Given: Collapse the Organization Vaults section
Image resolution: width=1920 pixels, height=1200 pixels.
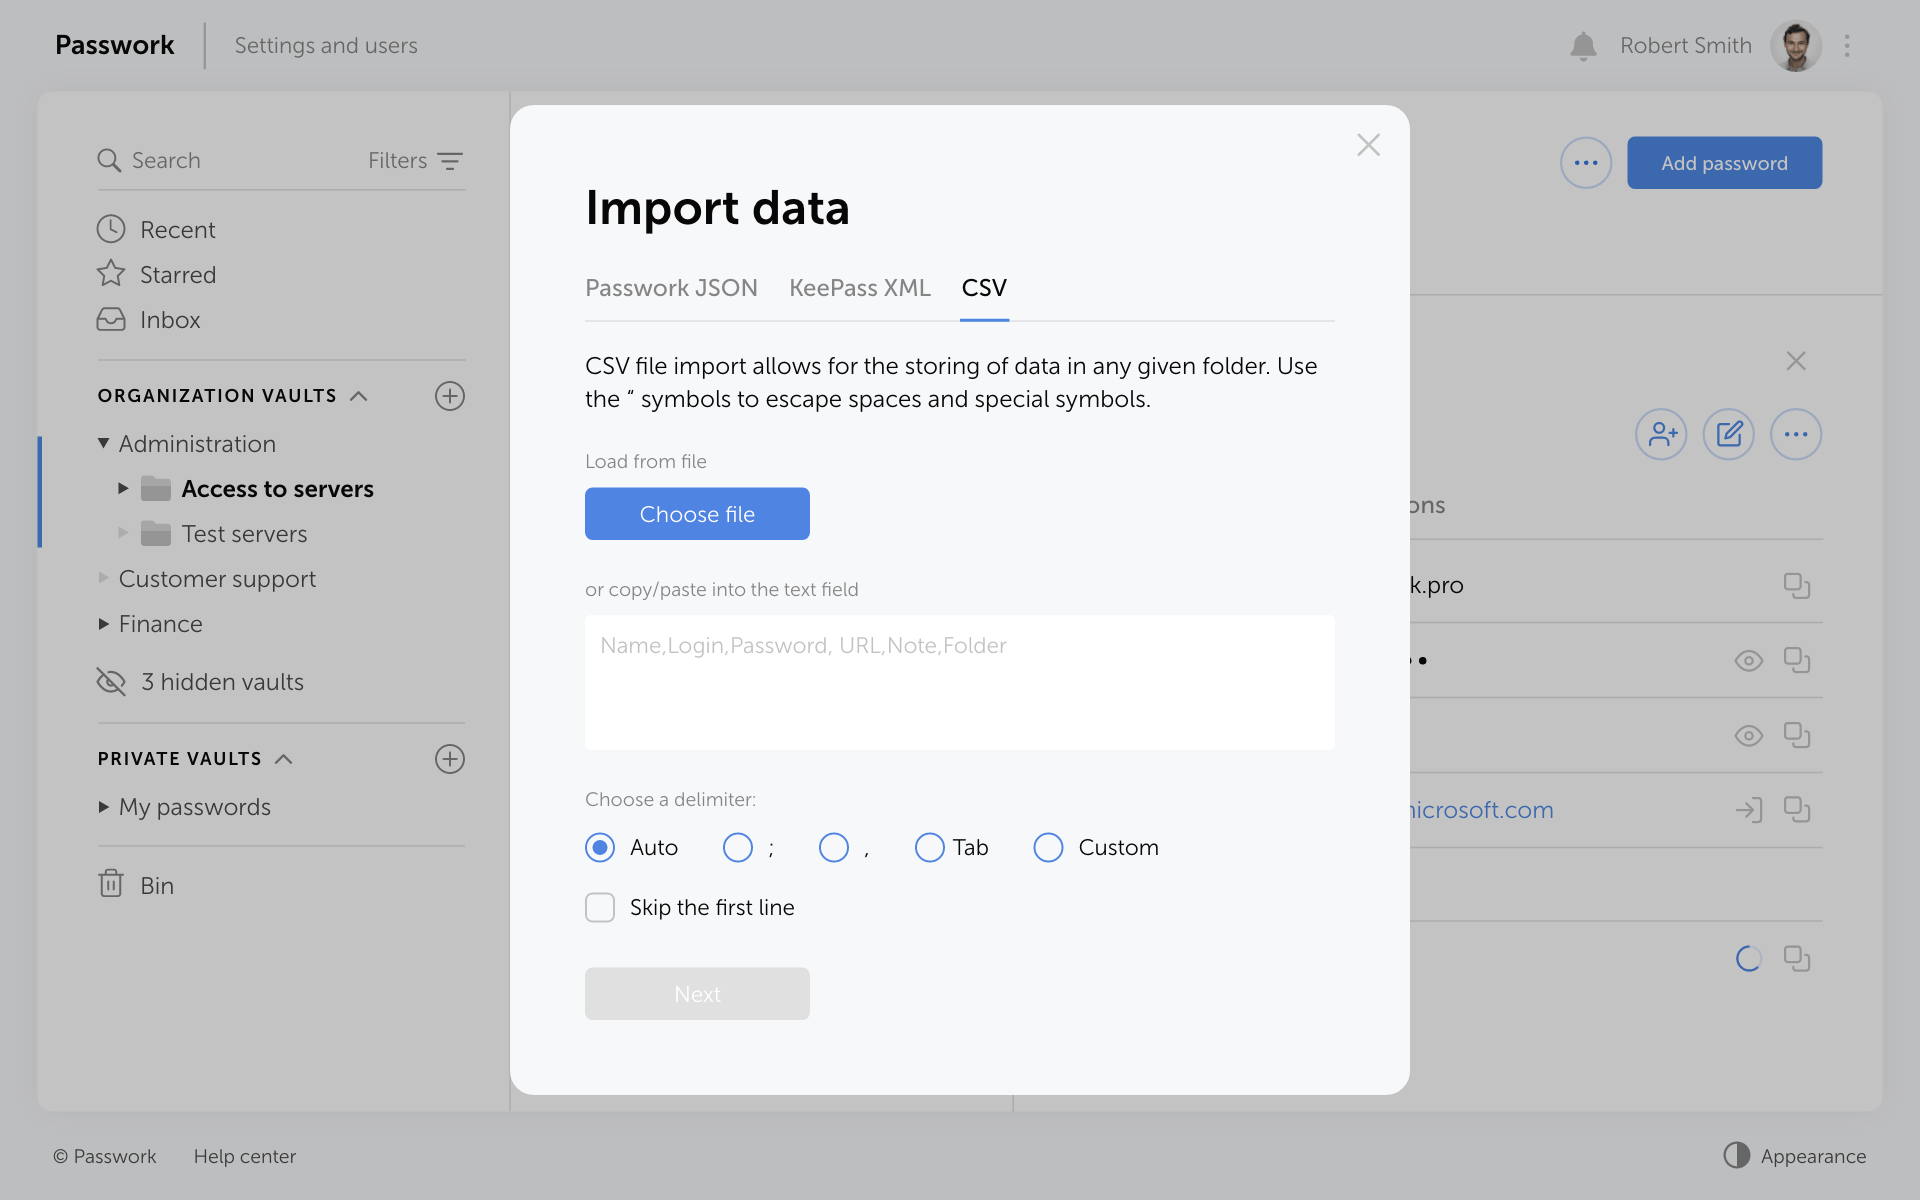Looking at the screenshot, I should coord(359,396).
